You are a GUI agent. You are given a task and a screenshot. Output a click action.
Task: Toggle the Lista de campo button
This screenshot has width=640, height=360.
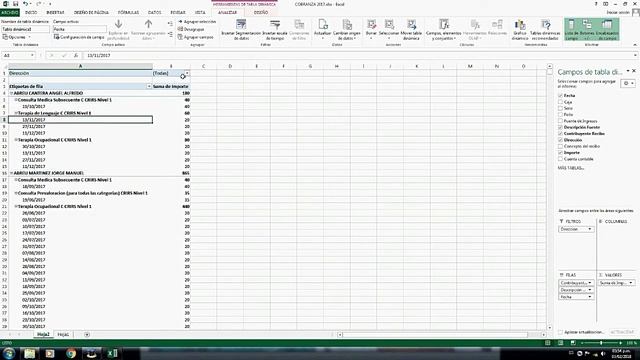tap(571, 29)
